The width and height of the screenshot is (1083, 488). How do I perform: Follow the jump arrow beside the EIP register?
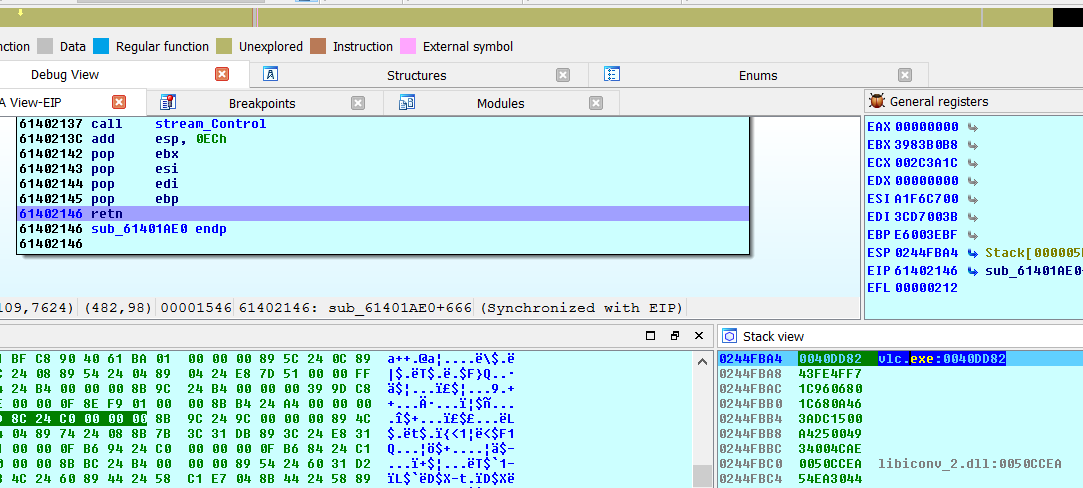pyautogui.click(x=972, y=270)
